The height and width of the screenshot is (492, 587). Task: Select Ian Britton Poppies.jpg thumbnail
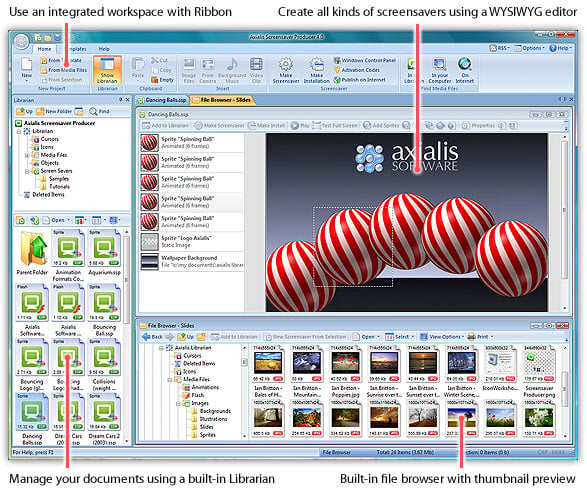(345, 371)
